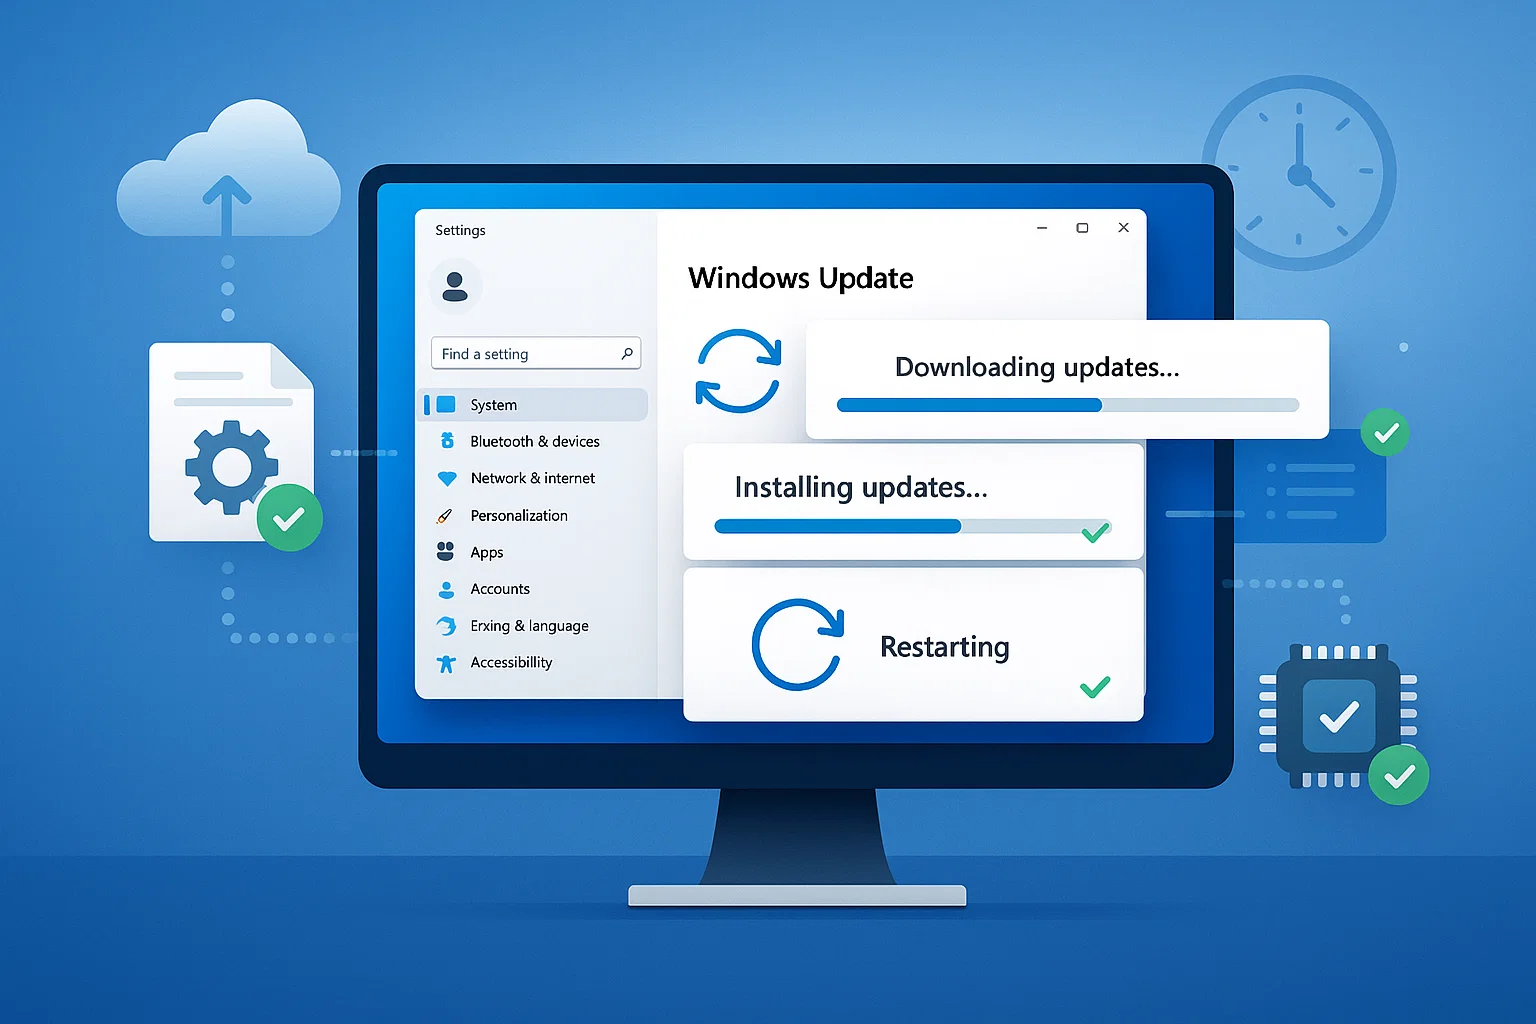Click the green checkmark beside Restarting
Screen dimensions: 1536x1024
pos(1094,687)
